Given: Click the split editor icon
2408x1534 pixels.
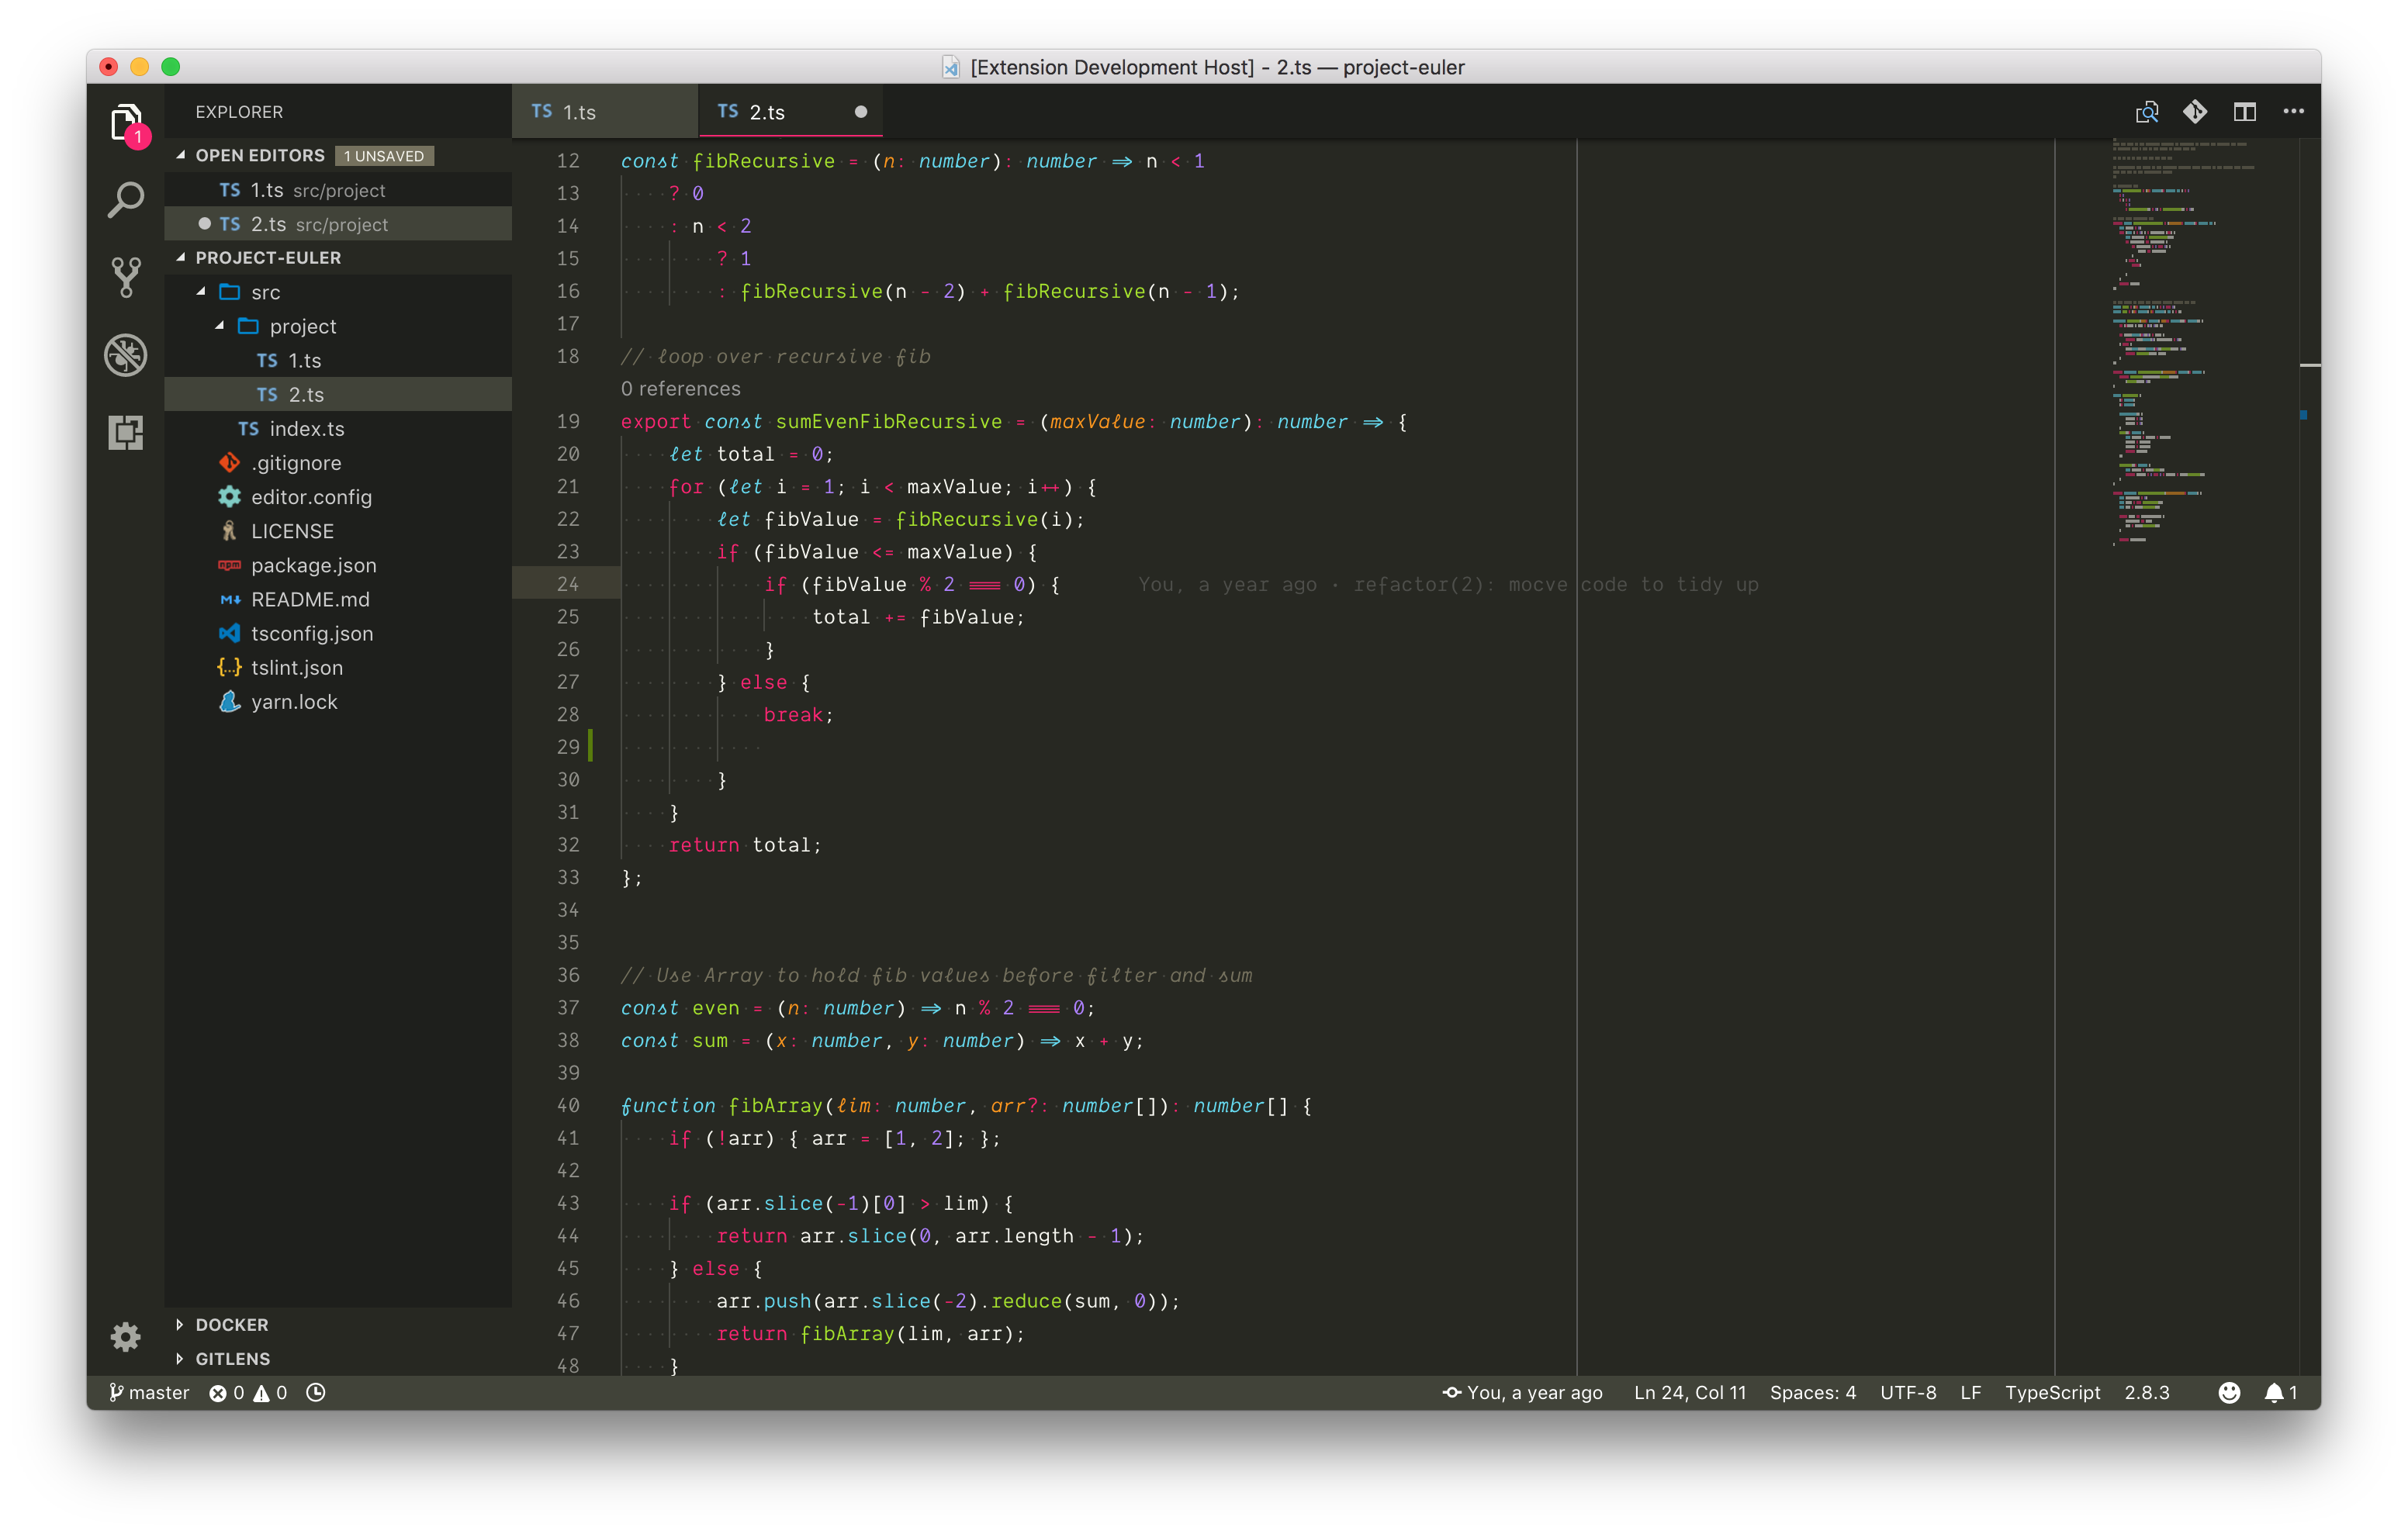Looking at the screenshot, I should 2244,112.
